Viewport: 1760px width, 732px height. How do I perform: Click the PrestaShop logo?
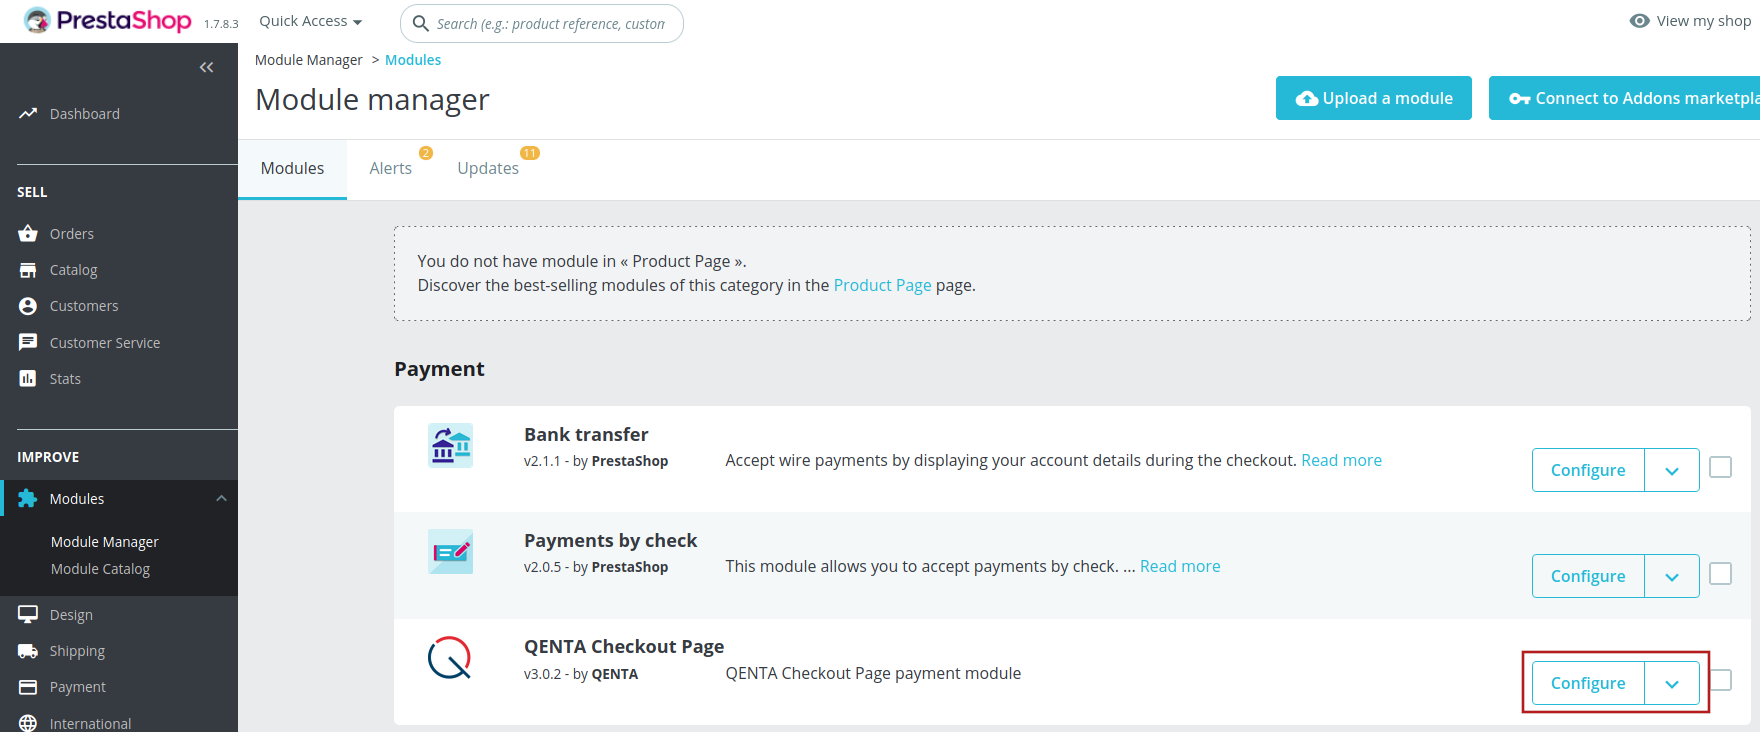pos(107,20)
